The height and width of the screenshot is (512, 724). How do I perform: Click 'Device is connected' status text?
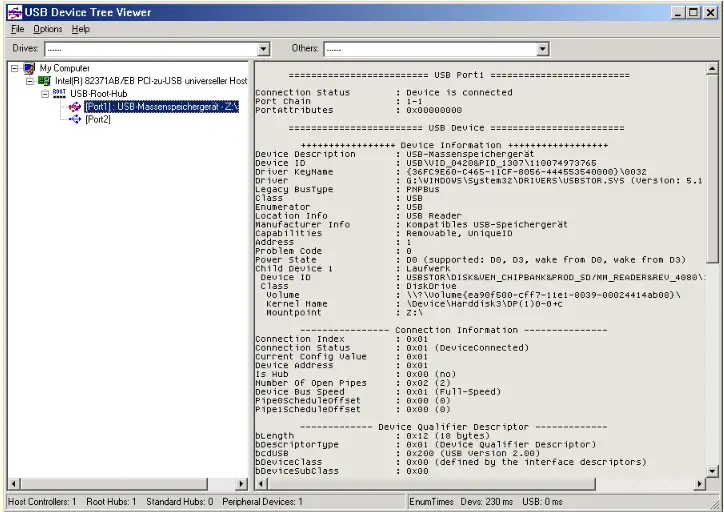pyautogui.click(x=459, y=92)
